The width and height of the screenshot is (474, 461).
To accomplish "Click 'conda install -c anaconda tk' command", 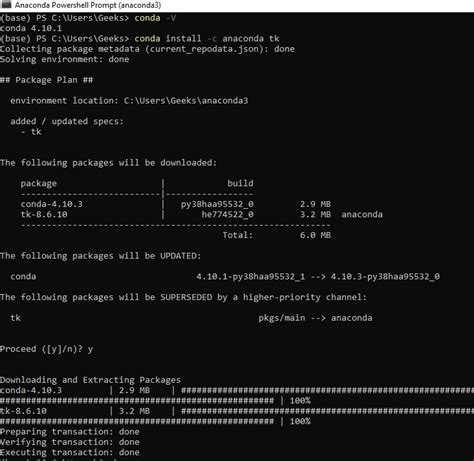I will coord(207,39).
